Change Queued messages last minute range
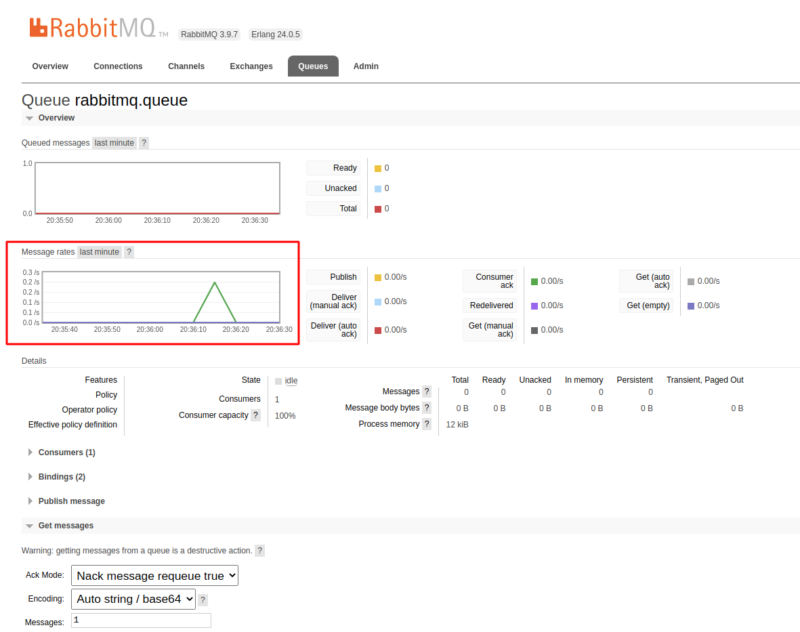 coord(114,143)
